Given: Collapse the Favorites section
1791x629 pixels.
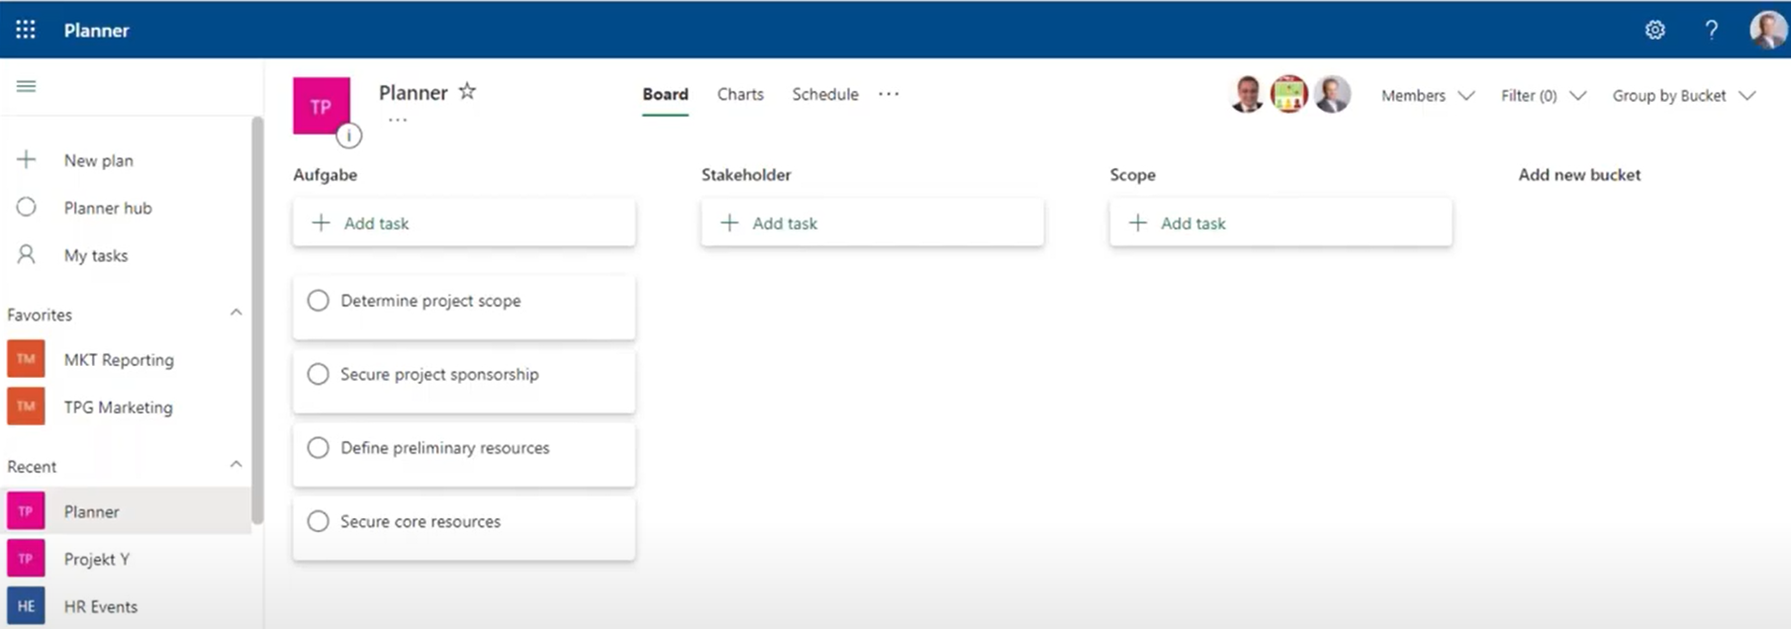Looking at the screenshot, I should (236, 313).
